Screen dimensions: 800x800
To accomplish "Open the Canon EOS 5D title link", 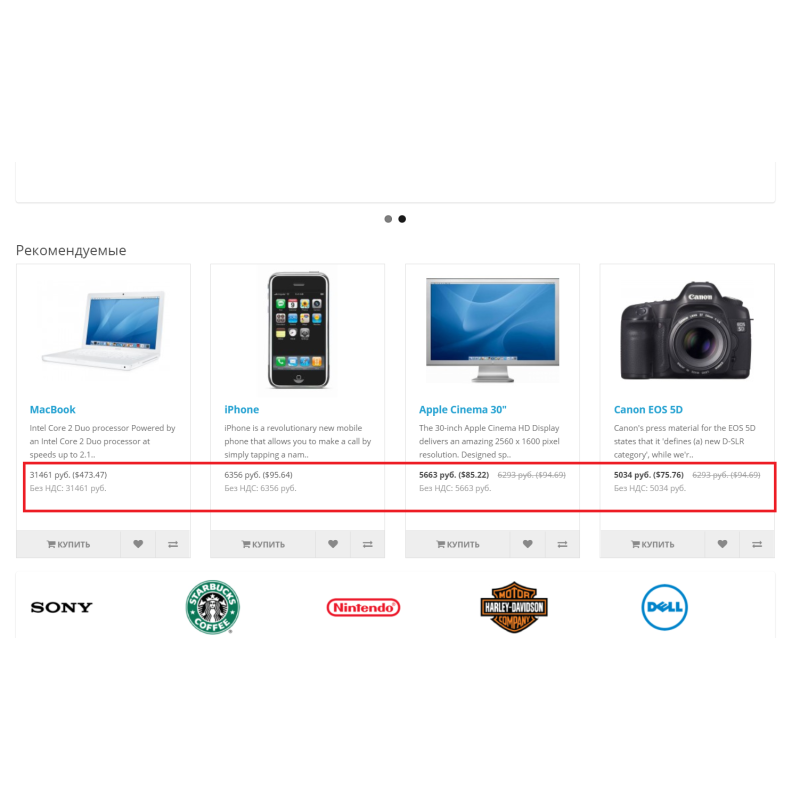I will (648, 409).
